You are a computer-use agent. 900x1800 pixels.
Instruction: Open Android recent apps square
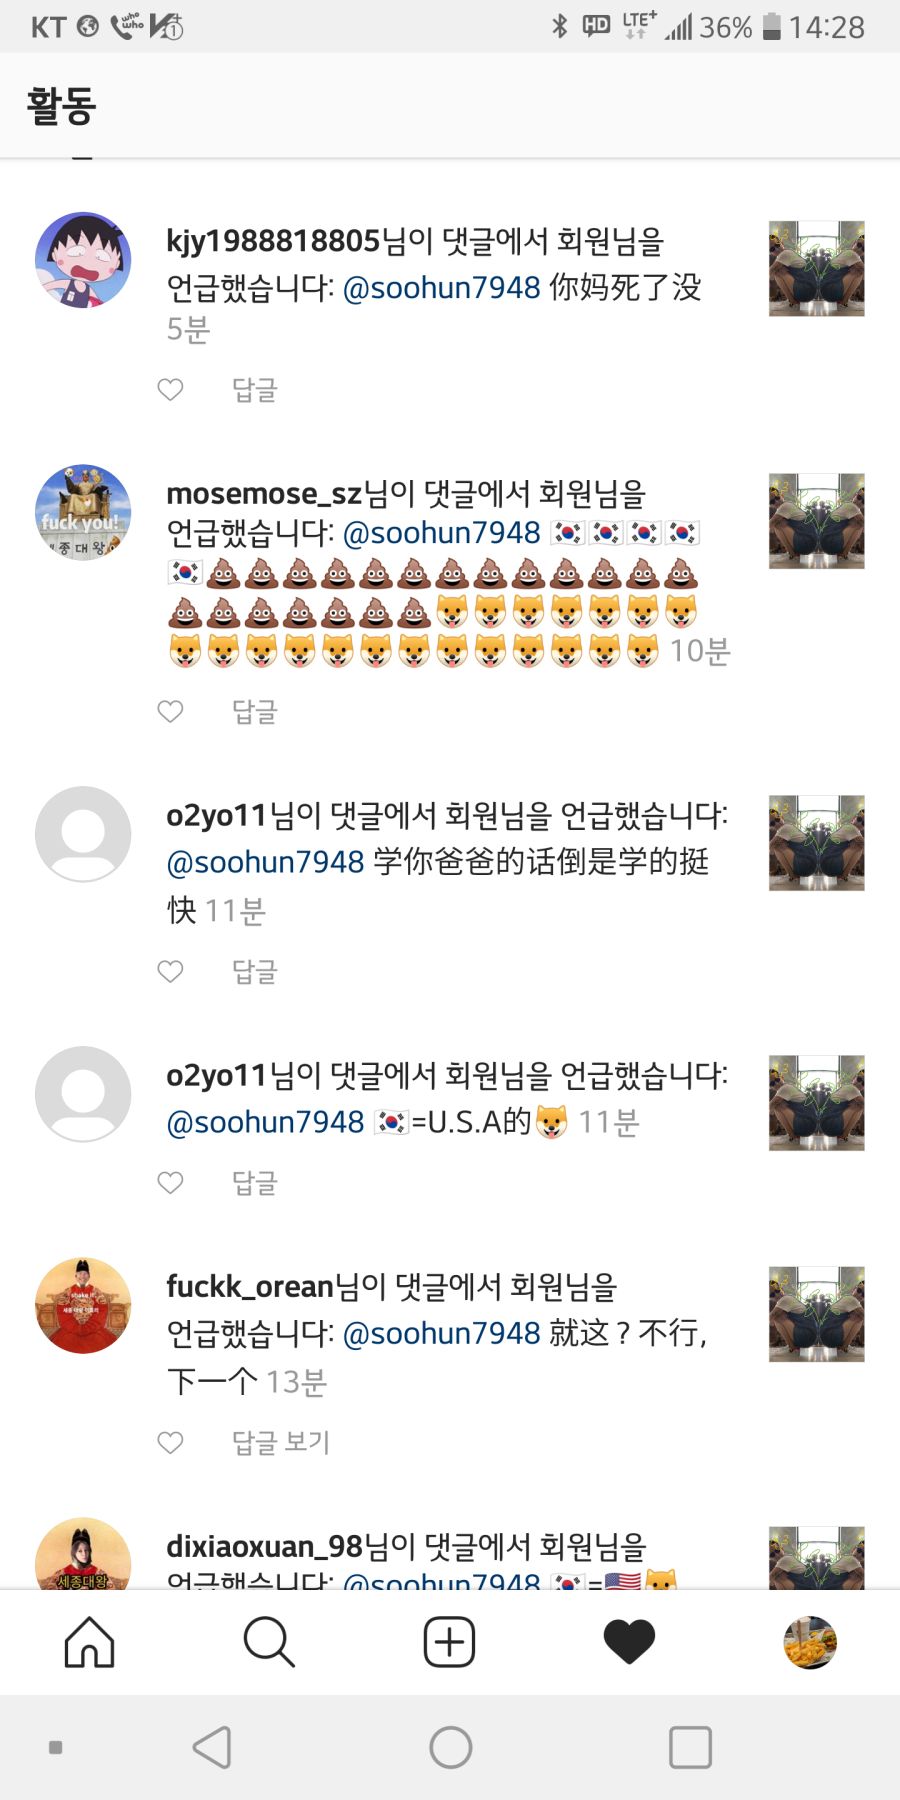coord(690,1747)
